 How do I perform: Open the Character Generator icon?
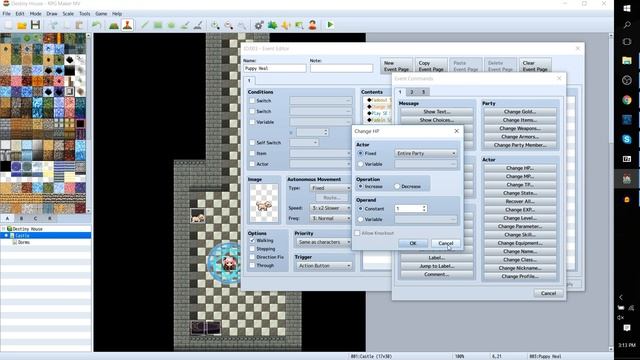coord(312,25)
